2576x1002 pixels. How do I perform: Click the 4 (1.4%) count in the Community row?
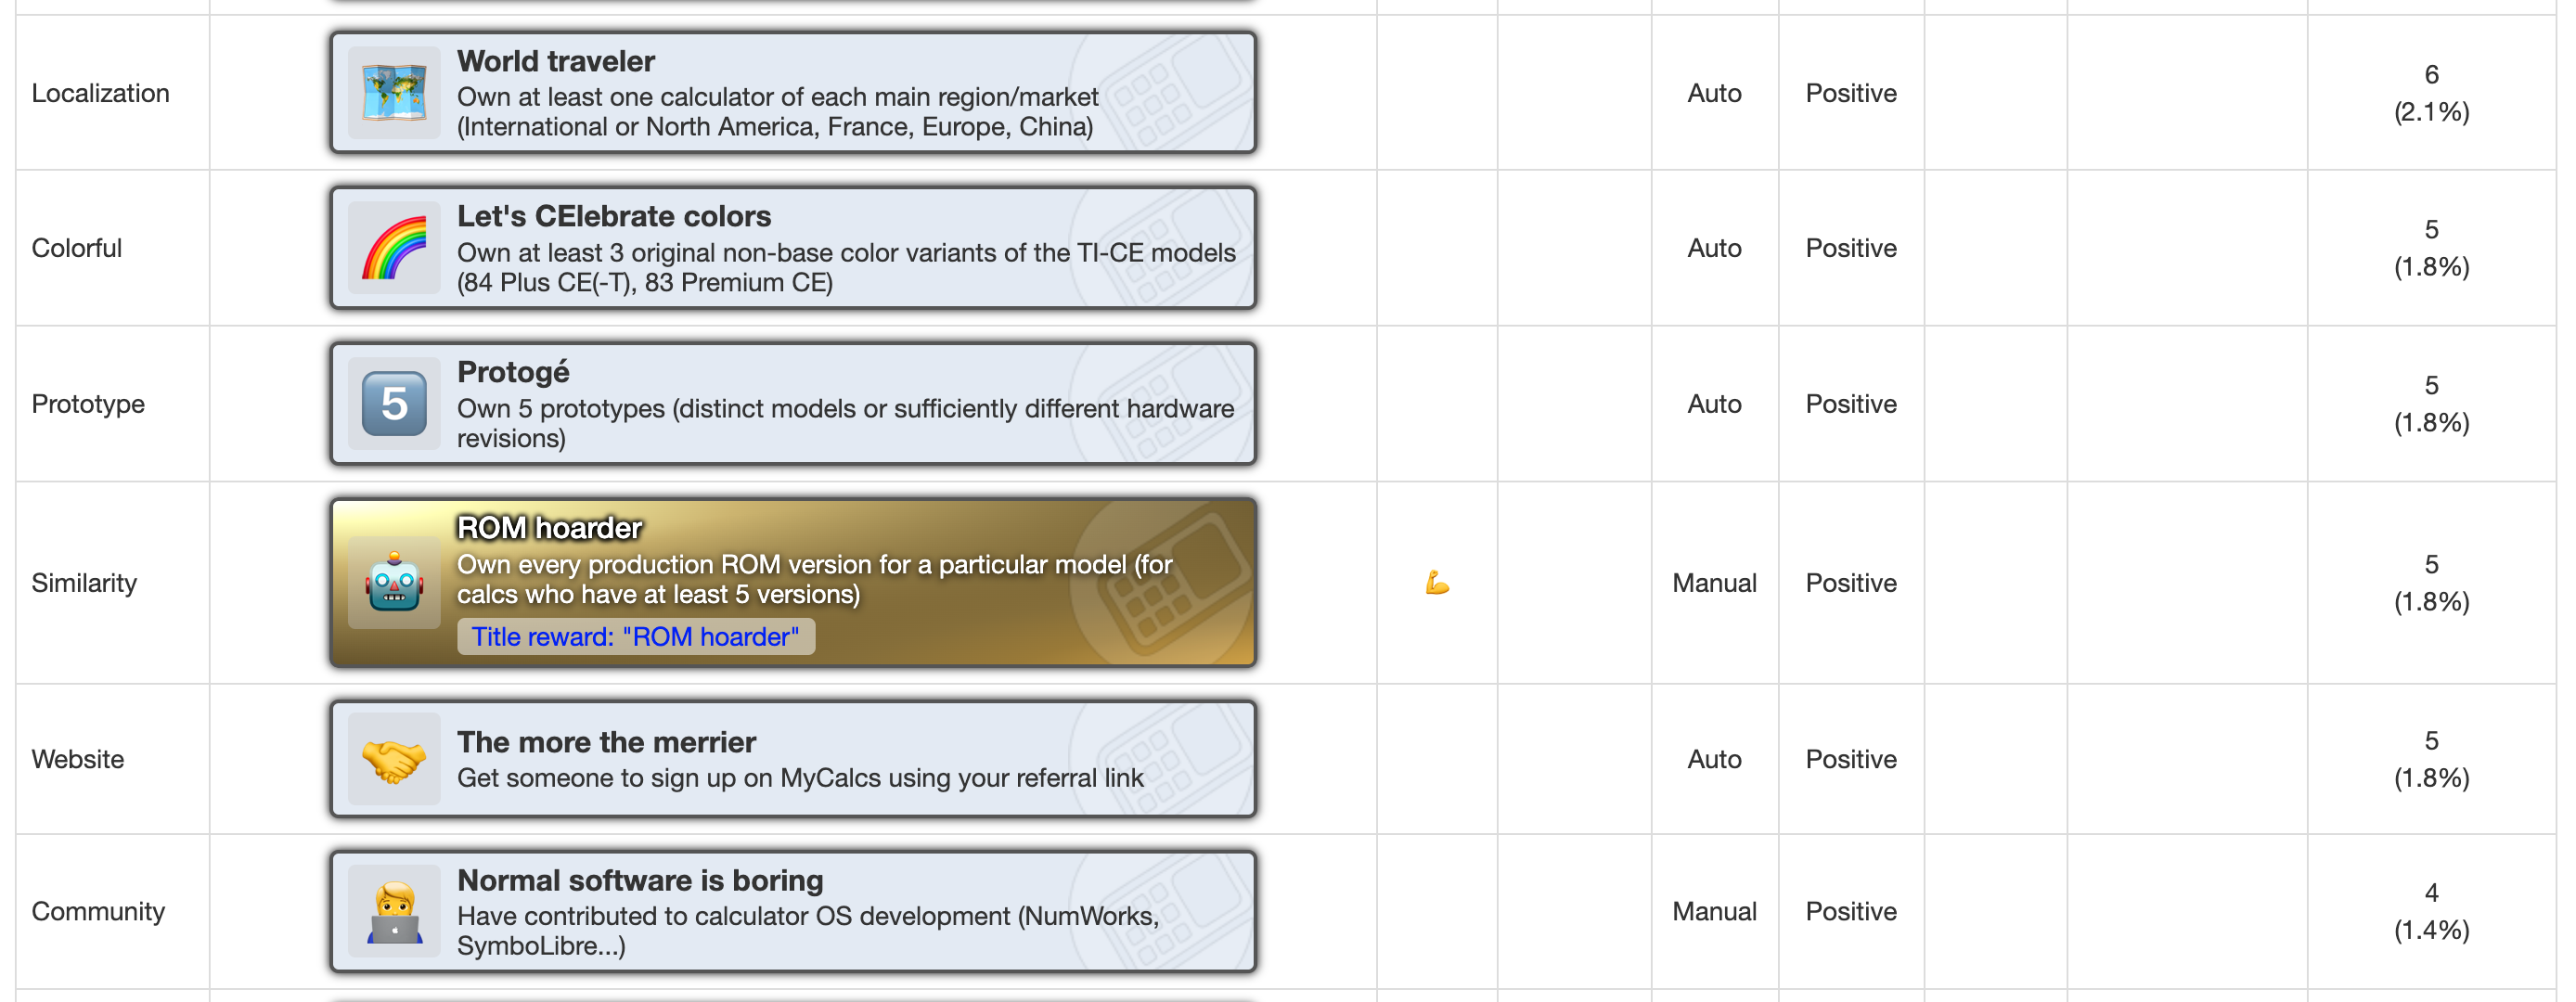pyautogui.click(x=2431, y=912)
